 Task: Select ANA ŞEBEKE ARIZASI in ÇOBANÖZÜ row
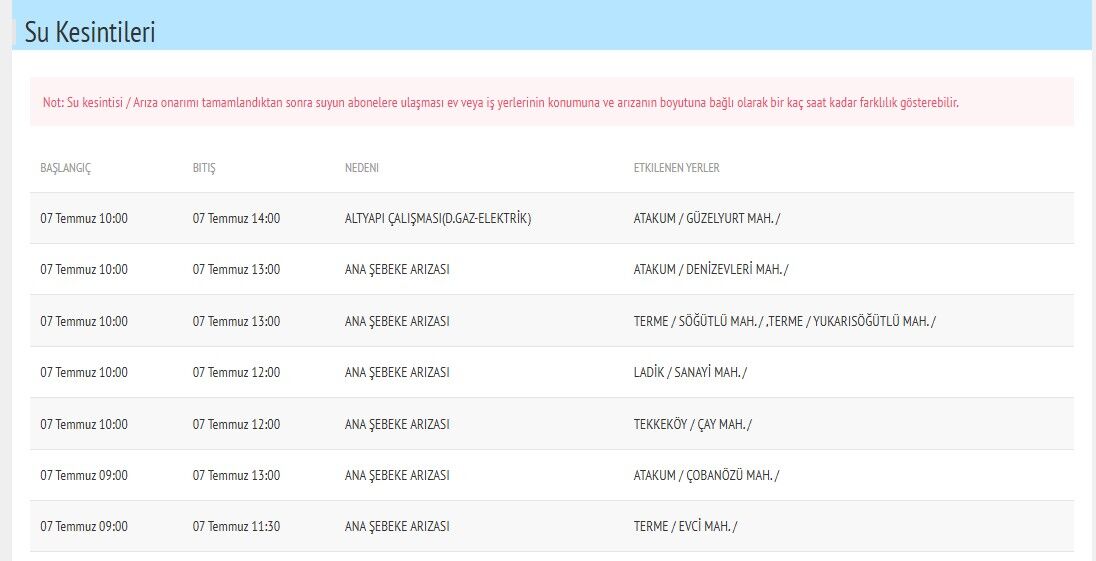[x=397, y=475]
